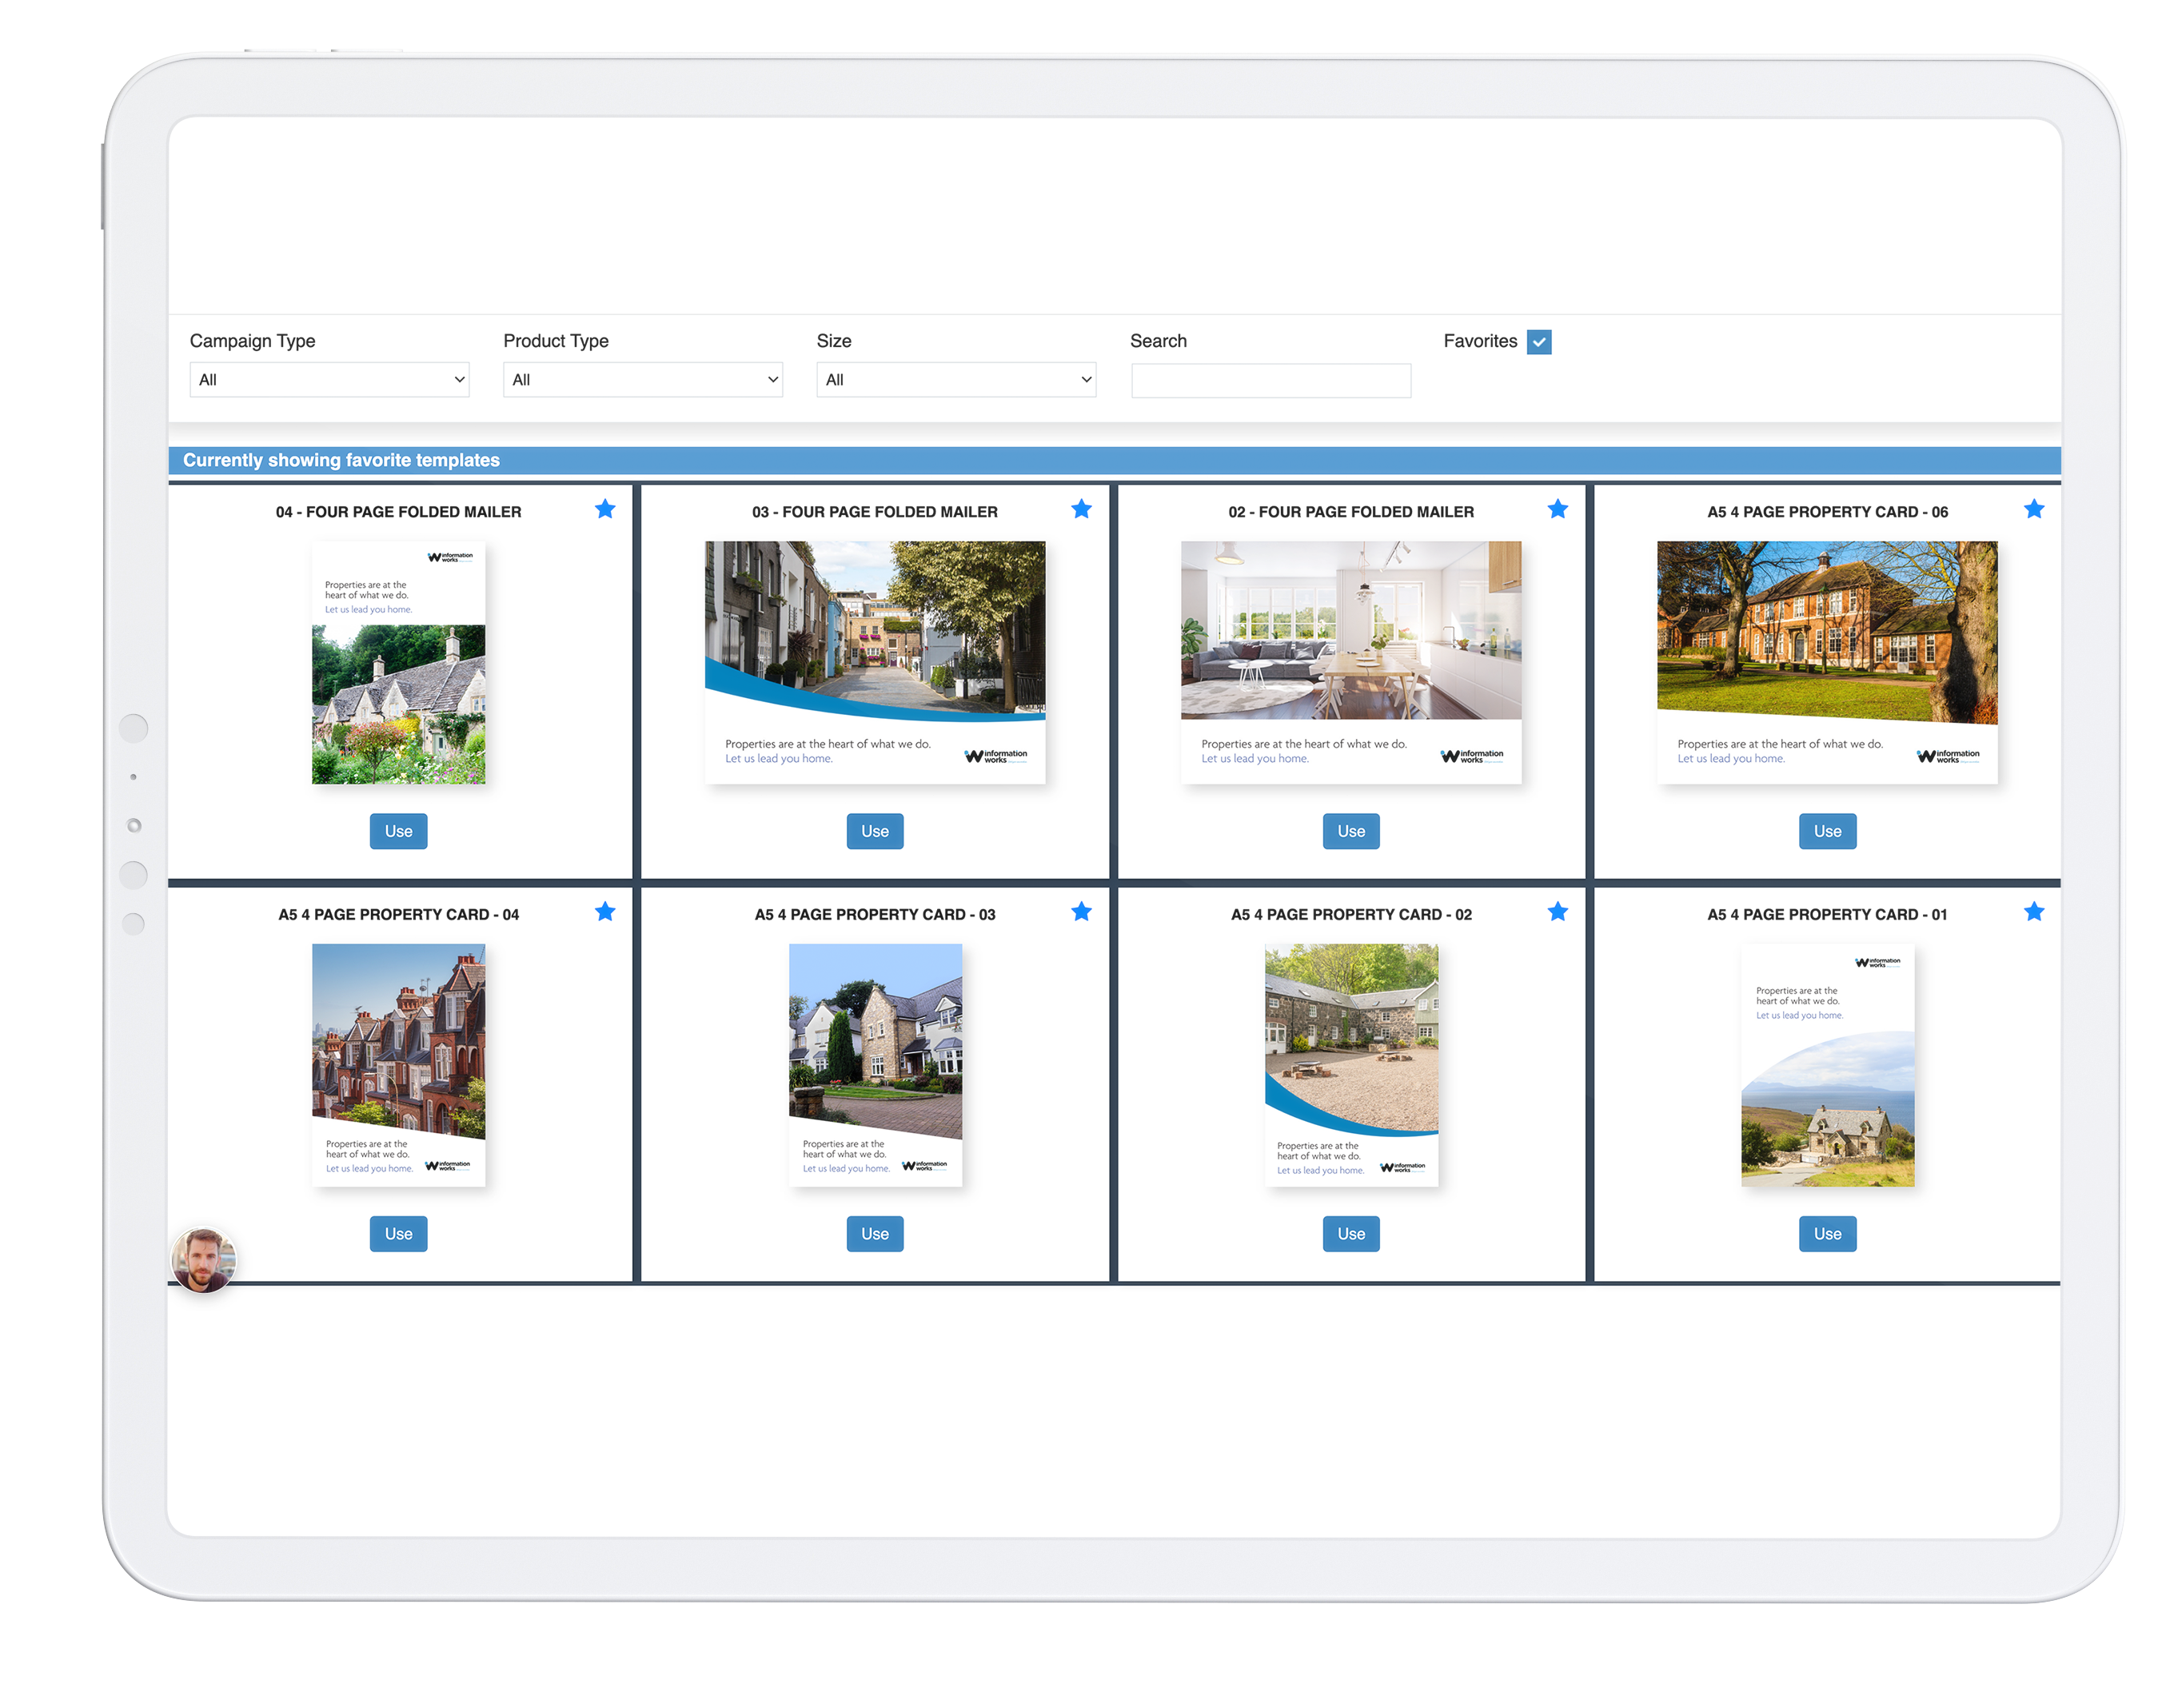Unfavorite the 04 - Four Page Folded Mailer star
The height and width of the screenshot is (1708, 2162).
pos(605,509)
